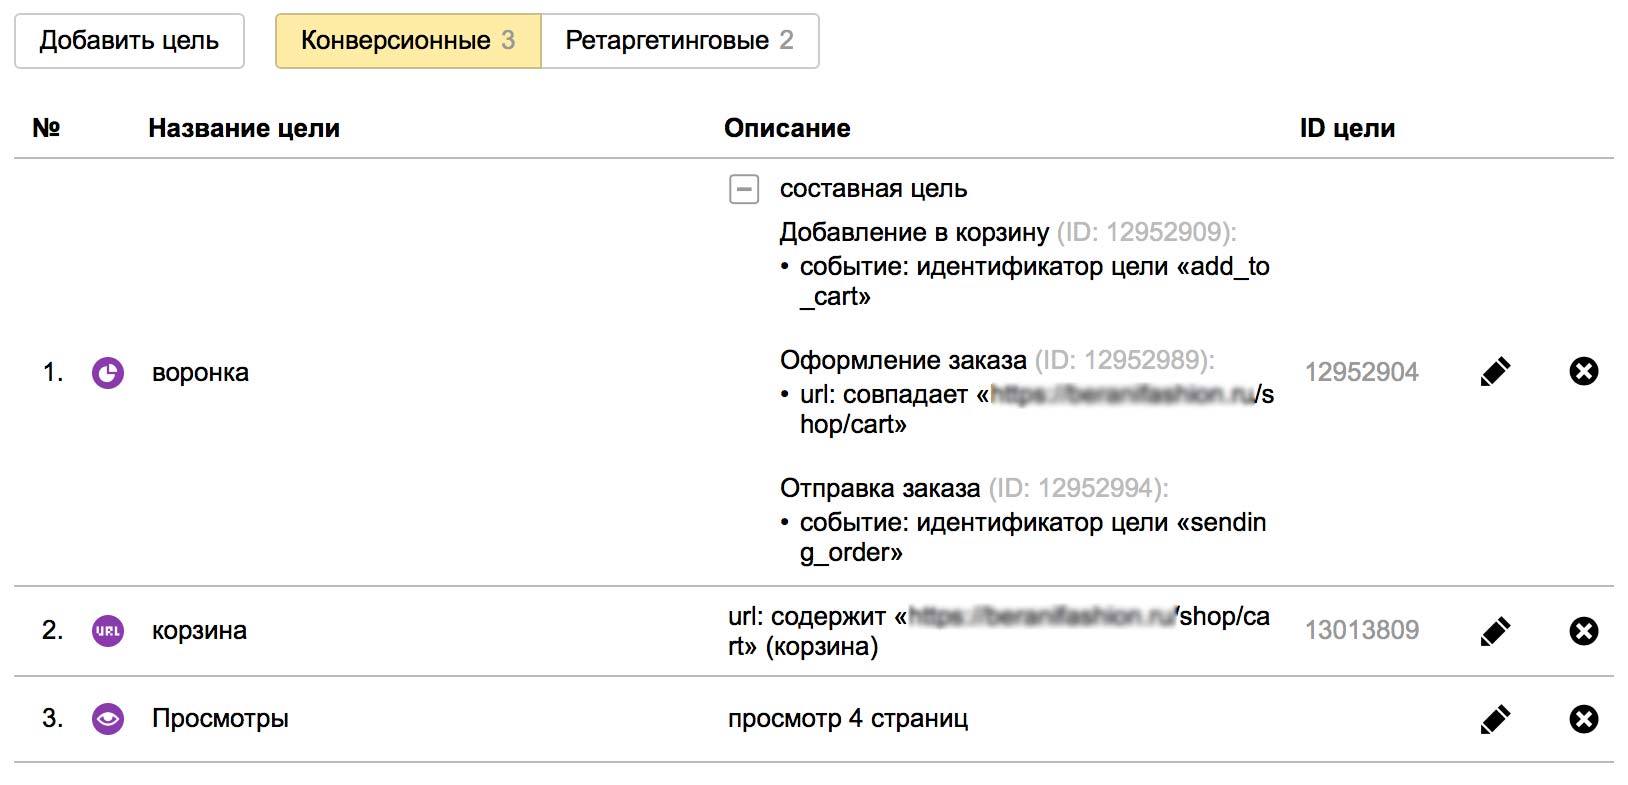Click the воронка goal name
The height and width of the screenshot is (785, 1628).
tap(200, 373)
